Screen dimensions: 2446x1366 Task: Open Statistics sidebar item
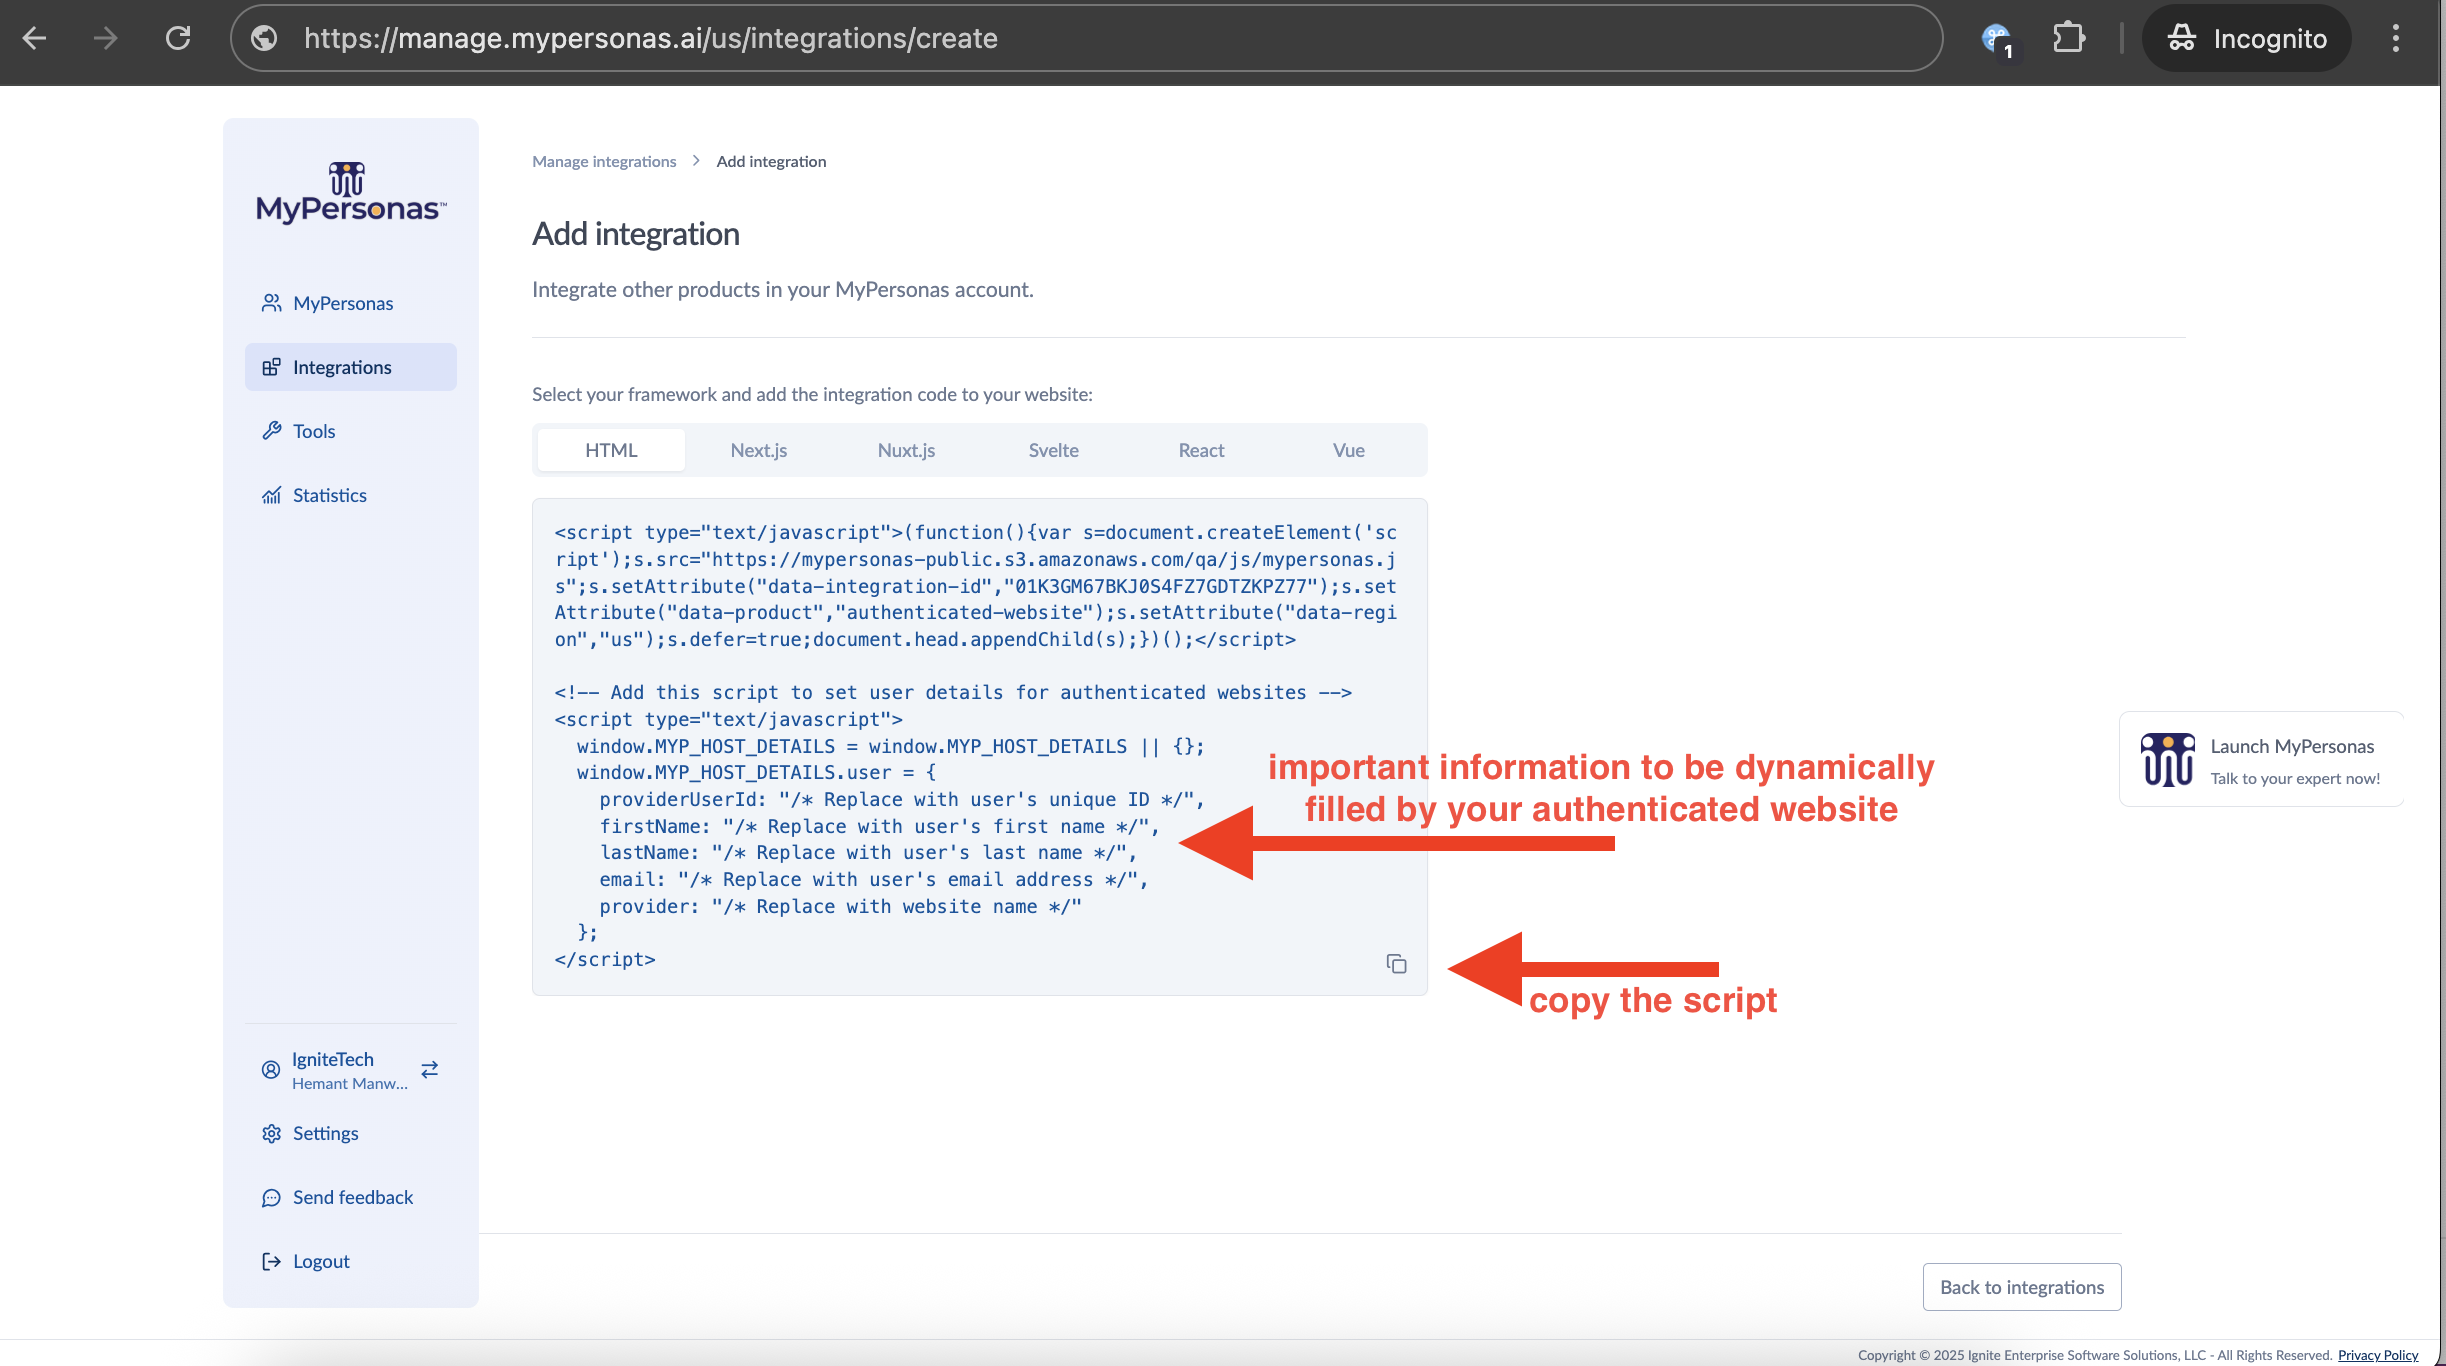tap(350, 495)
